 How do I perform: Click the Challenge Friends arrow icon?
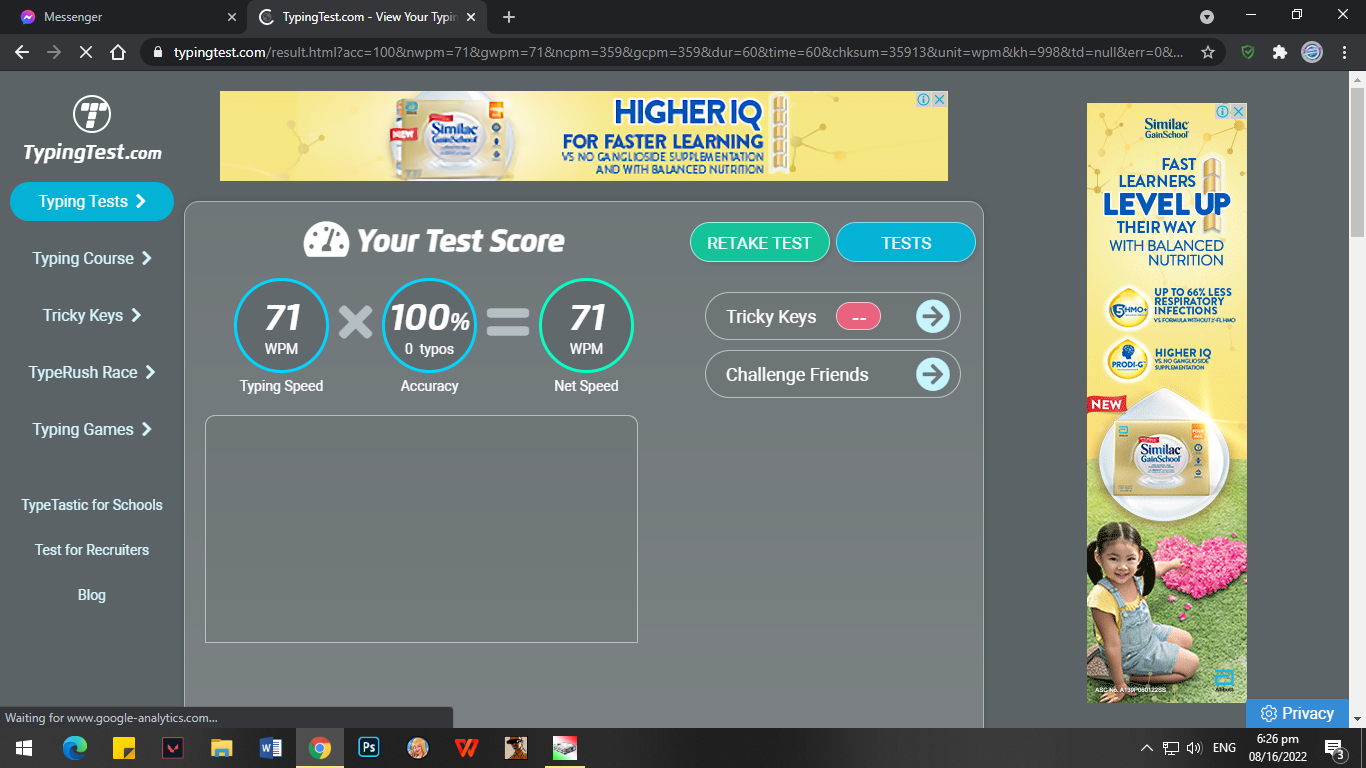coord(933,375)
